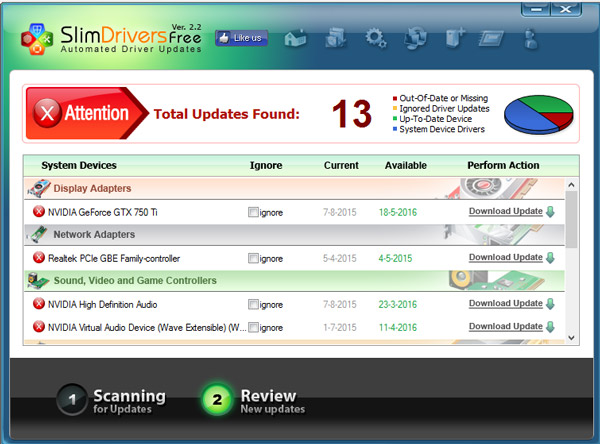Viewport: 600px width, 444px height.
Task: Tick ignore checkbox for NVIDIA High Definition Audio
Action: pyautogui.click(x=253, y=304)
